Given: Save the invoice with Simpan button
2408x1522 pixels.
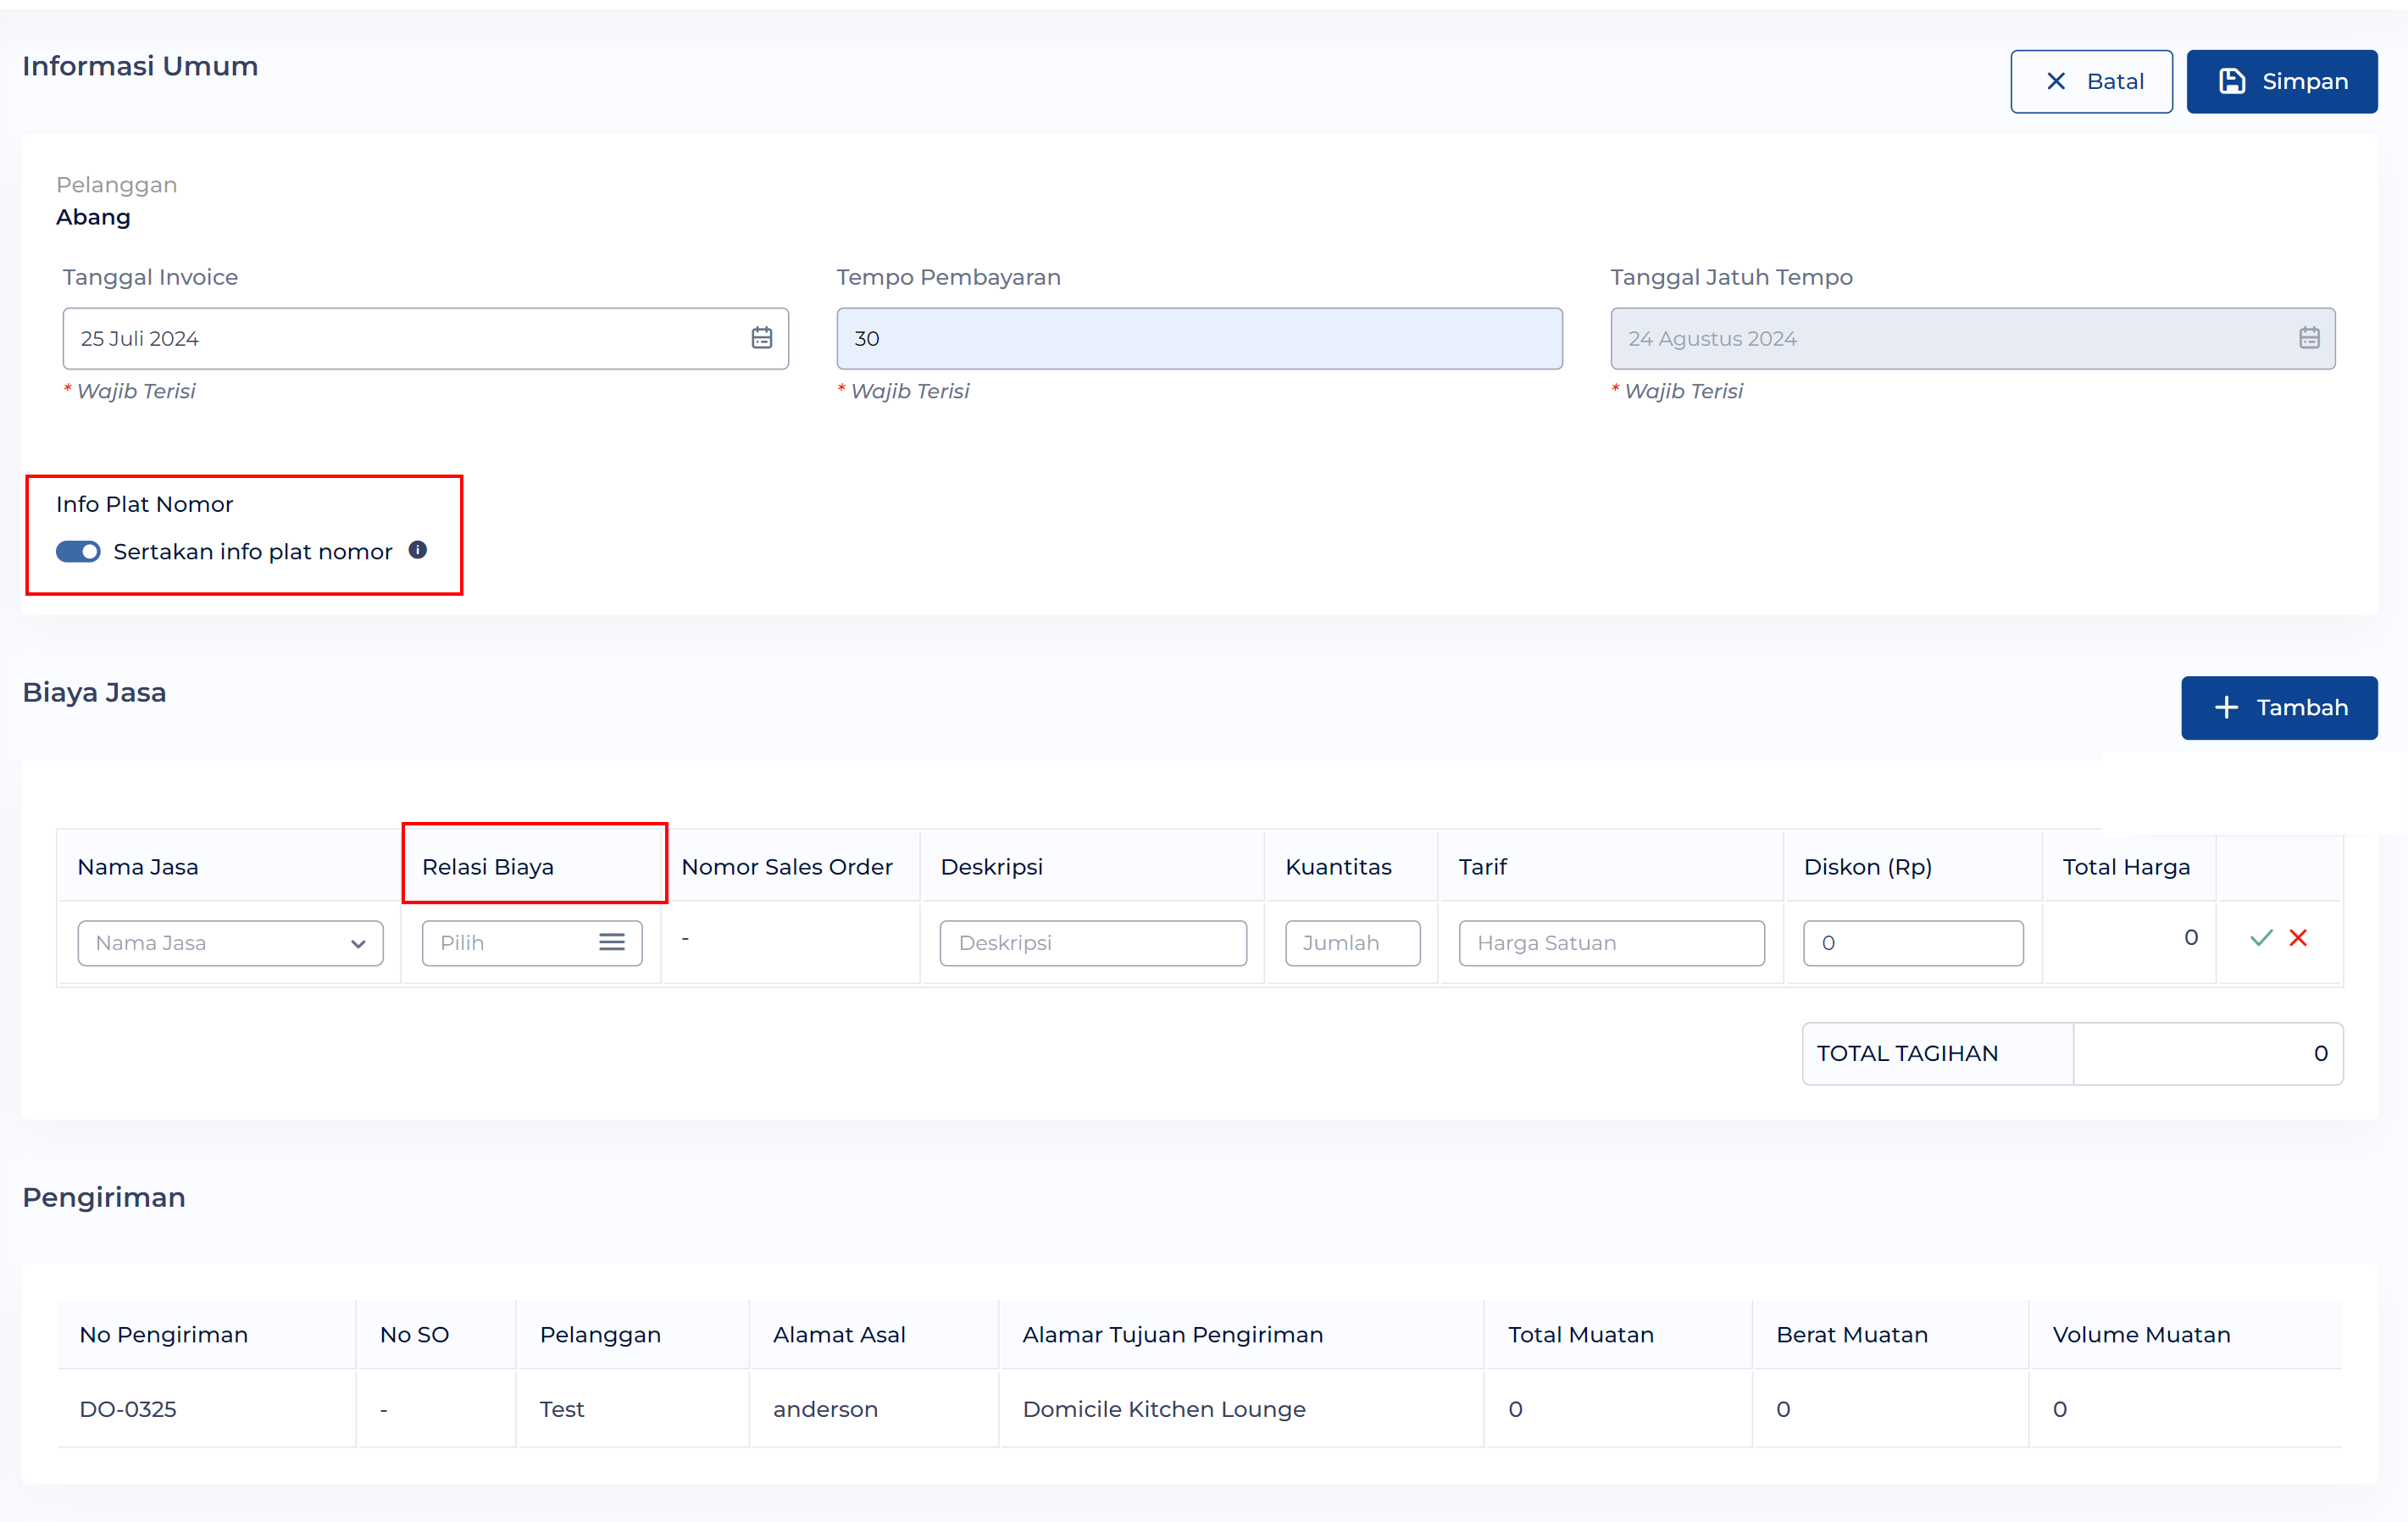Looking at the screenshot, I should [x=2281, y=81].
